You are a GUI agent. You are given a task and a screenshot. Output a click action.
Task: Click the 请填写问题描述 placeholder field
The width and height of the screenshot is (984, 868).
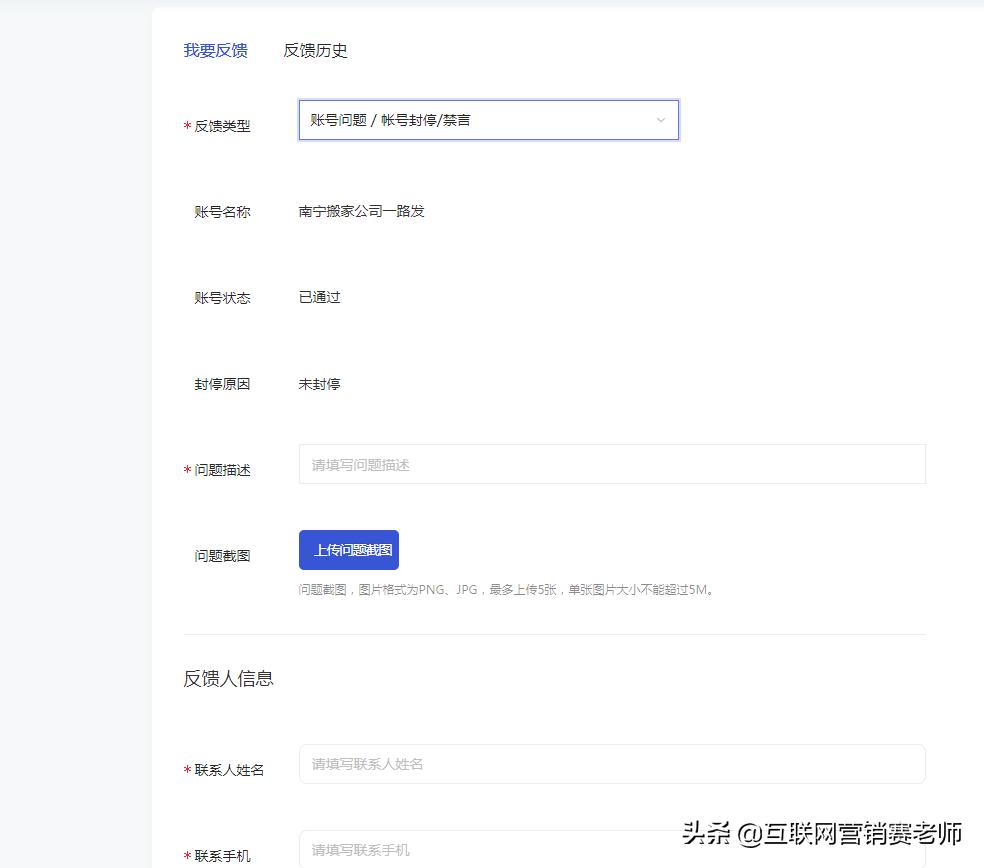click(612, 463)
